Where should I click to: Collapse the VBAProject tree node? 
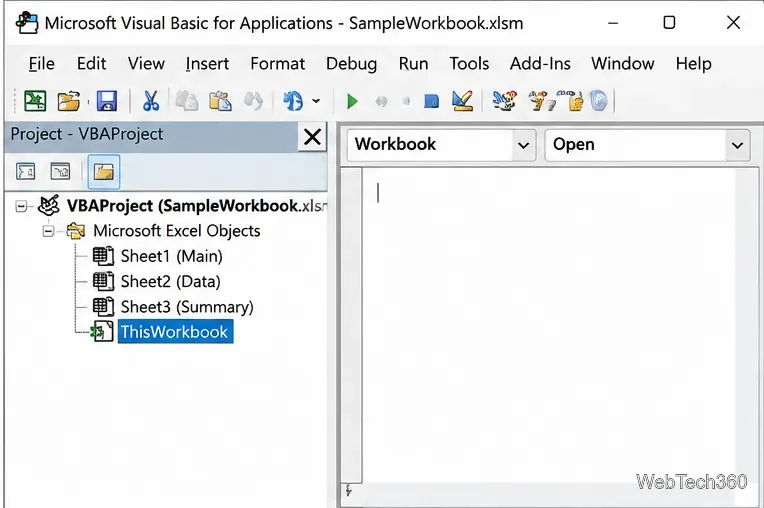[x=21, y=206]
